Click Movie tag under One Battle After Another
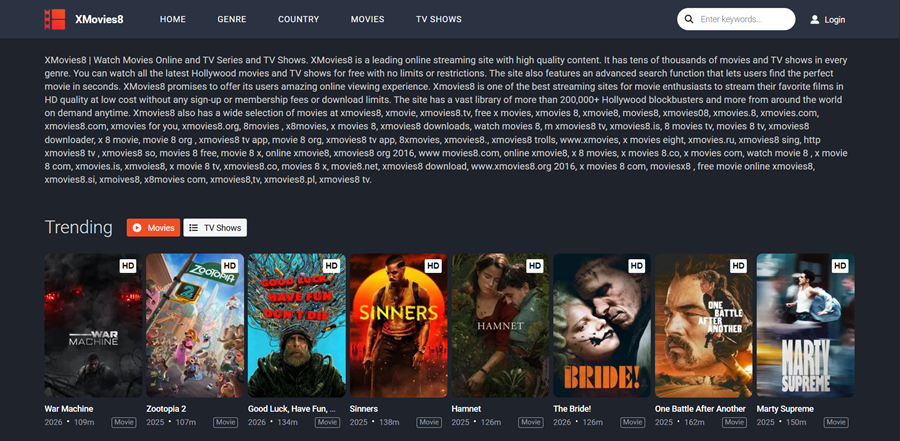Screen dimensions: 900x441 point(735,423)
